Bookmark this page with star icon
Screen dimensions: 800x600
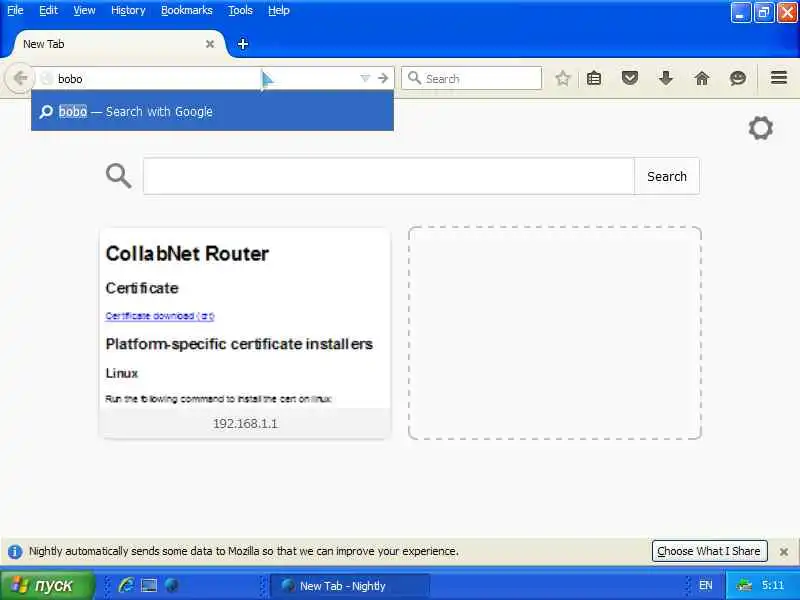[562, 78]
